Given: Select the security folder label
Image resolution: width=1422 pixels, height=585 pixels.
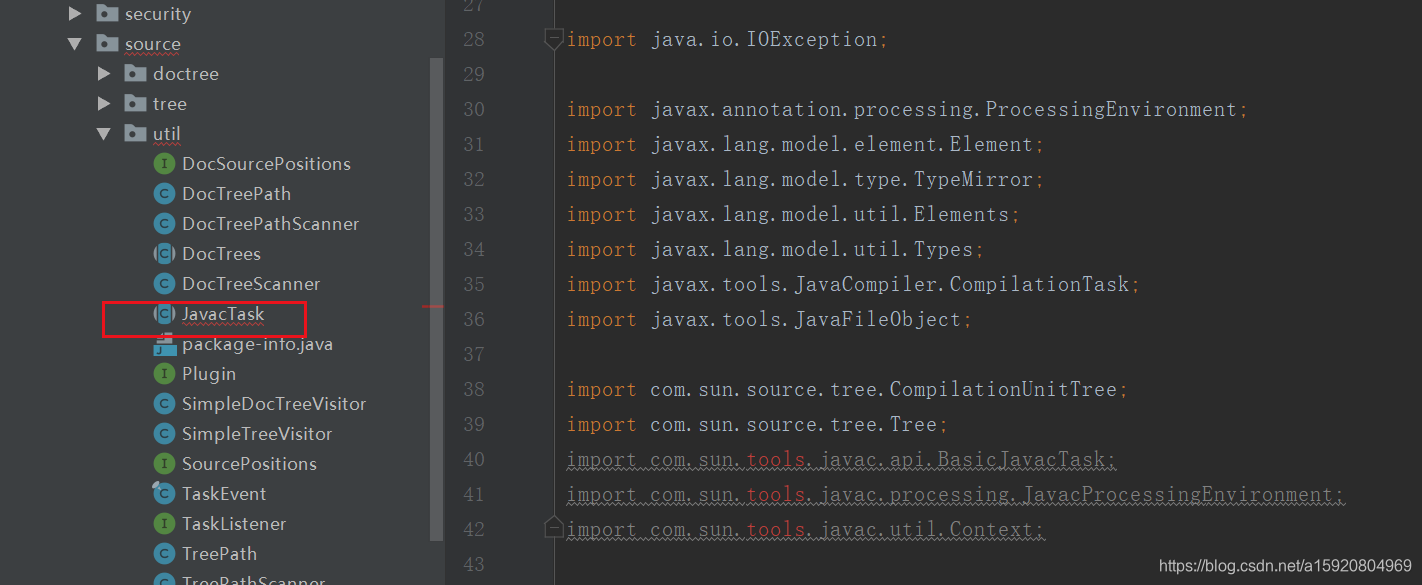Looking at the screenshot, I should [158, 14].
